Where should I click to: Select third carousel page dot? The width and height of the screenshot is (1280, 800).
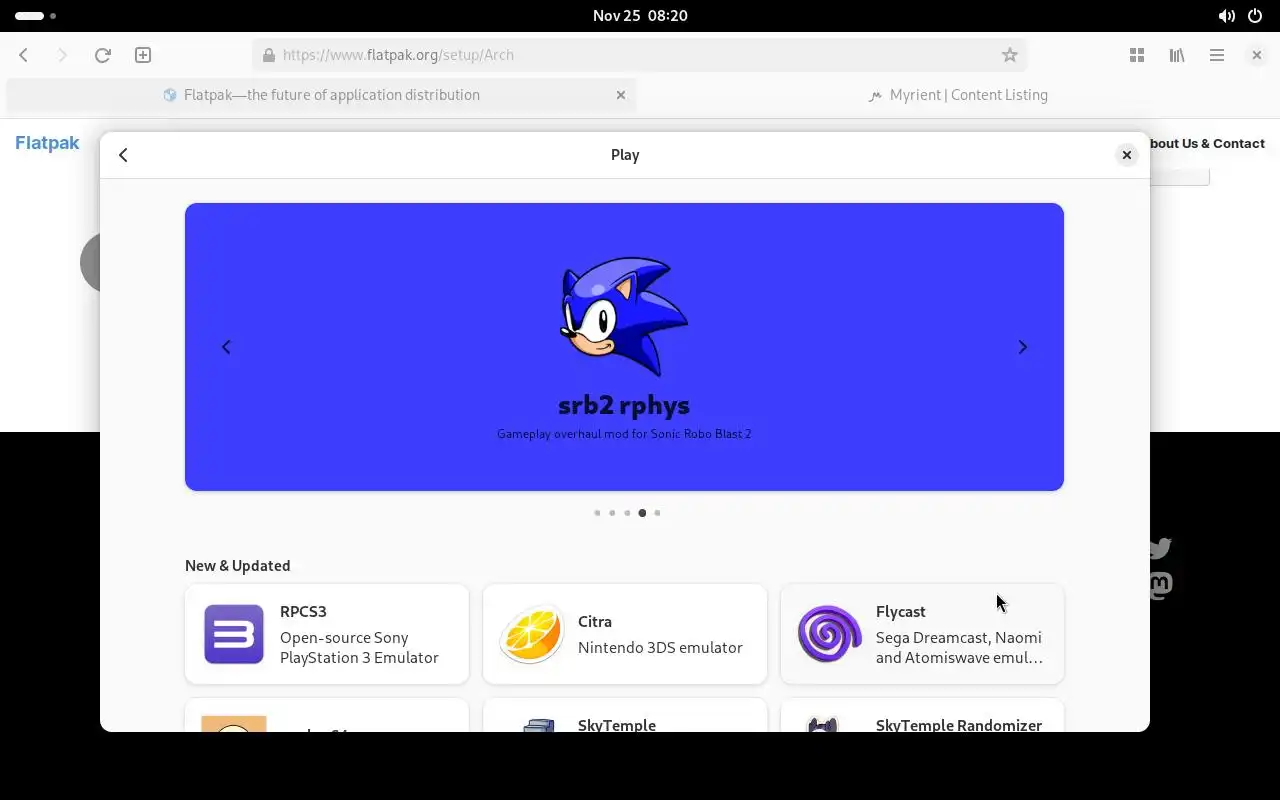627,513
